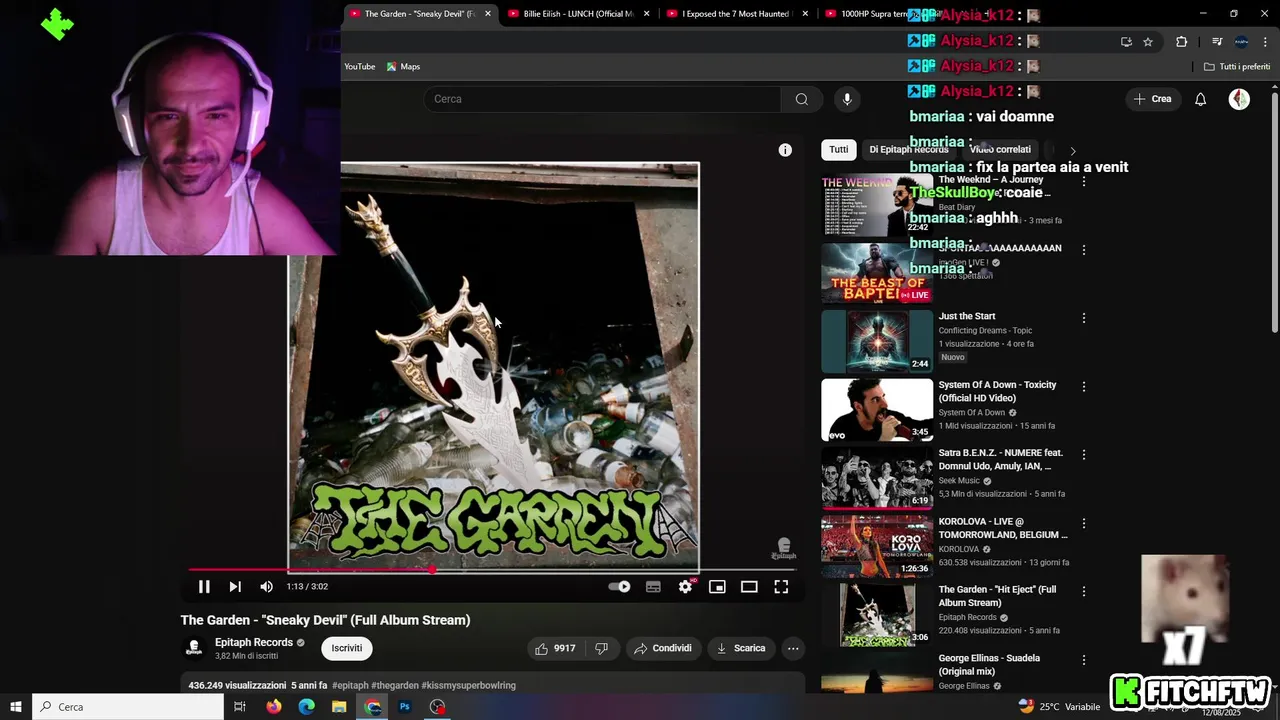The width and height of the screenshot is (1280, 720).
Task: Show more filter chips with arrow
Action: [x=1072, y=150]
